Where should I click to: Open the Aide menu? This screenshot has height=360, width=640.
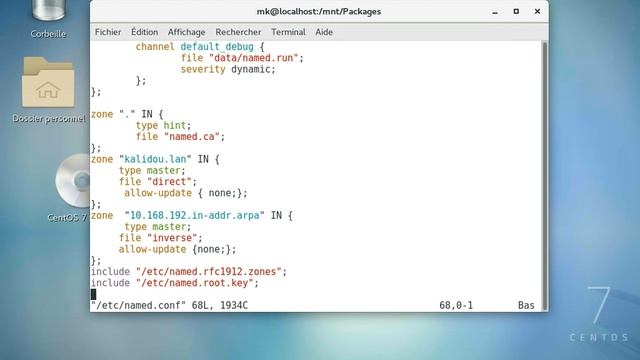coord(324,32)
